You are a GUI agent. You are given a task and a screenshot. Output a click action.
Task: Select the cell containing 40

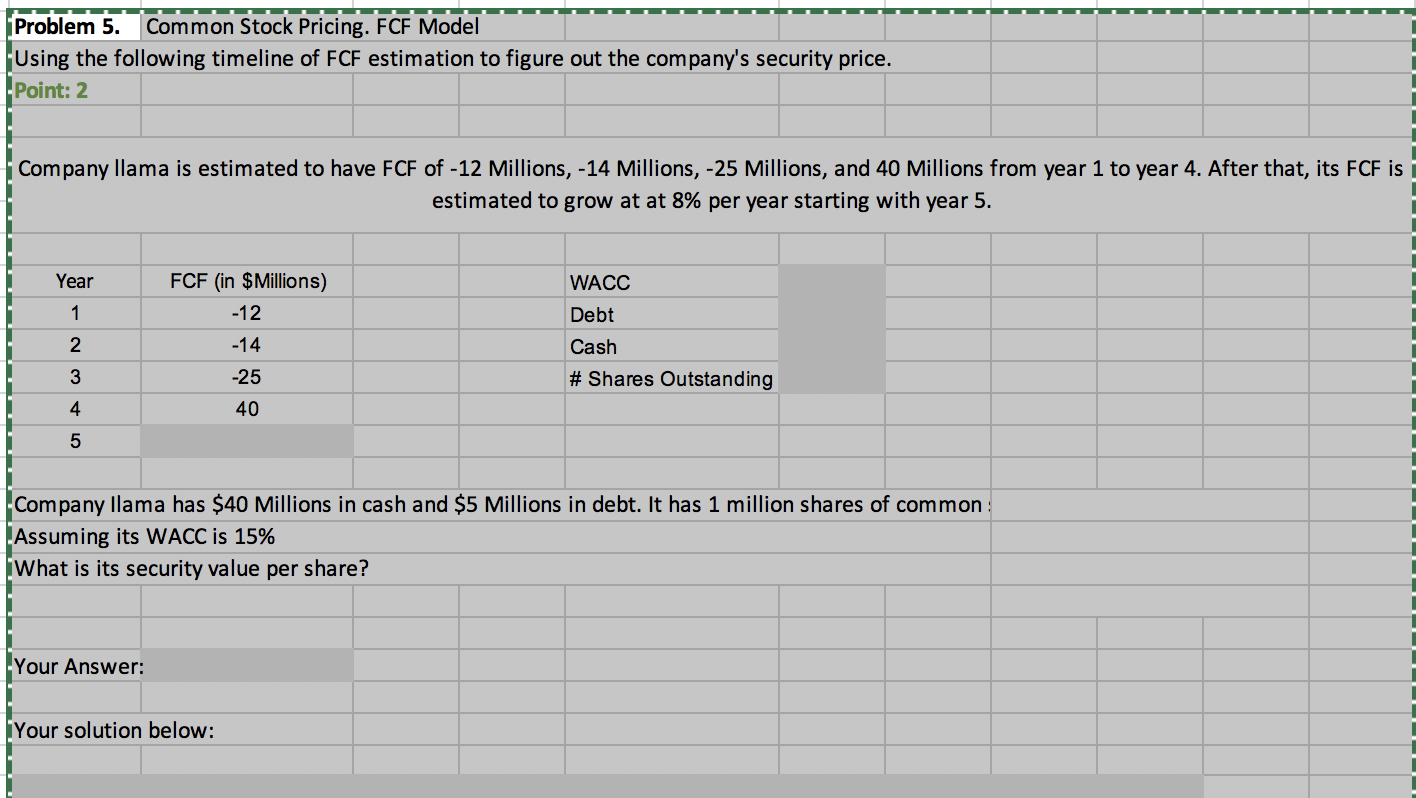(246, 409)
